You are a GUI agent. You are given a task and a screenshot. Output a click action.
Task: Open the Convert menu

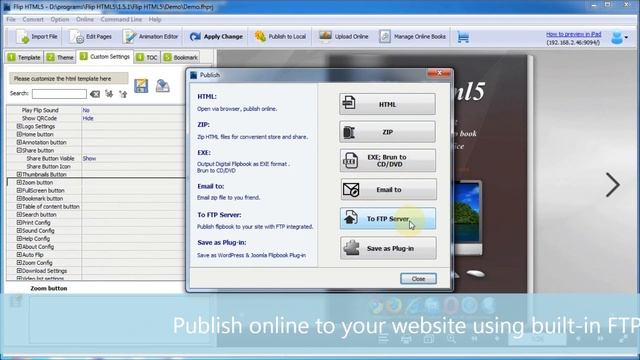point(33,19)
